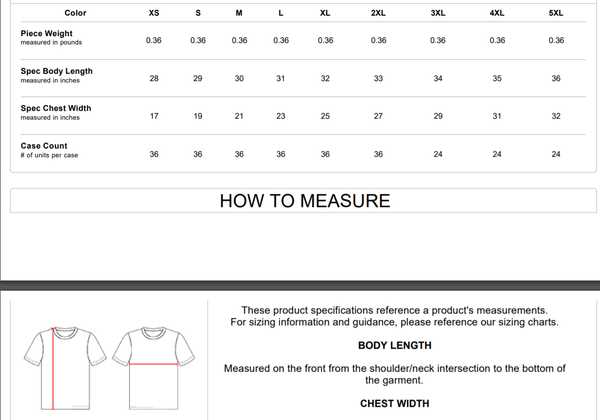
Task: Click the 5XL column header
Action: 556,13
